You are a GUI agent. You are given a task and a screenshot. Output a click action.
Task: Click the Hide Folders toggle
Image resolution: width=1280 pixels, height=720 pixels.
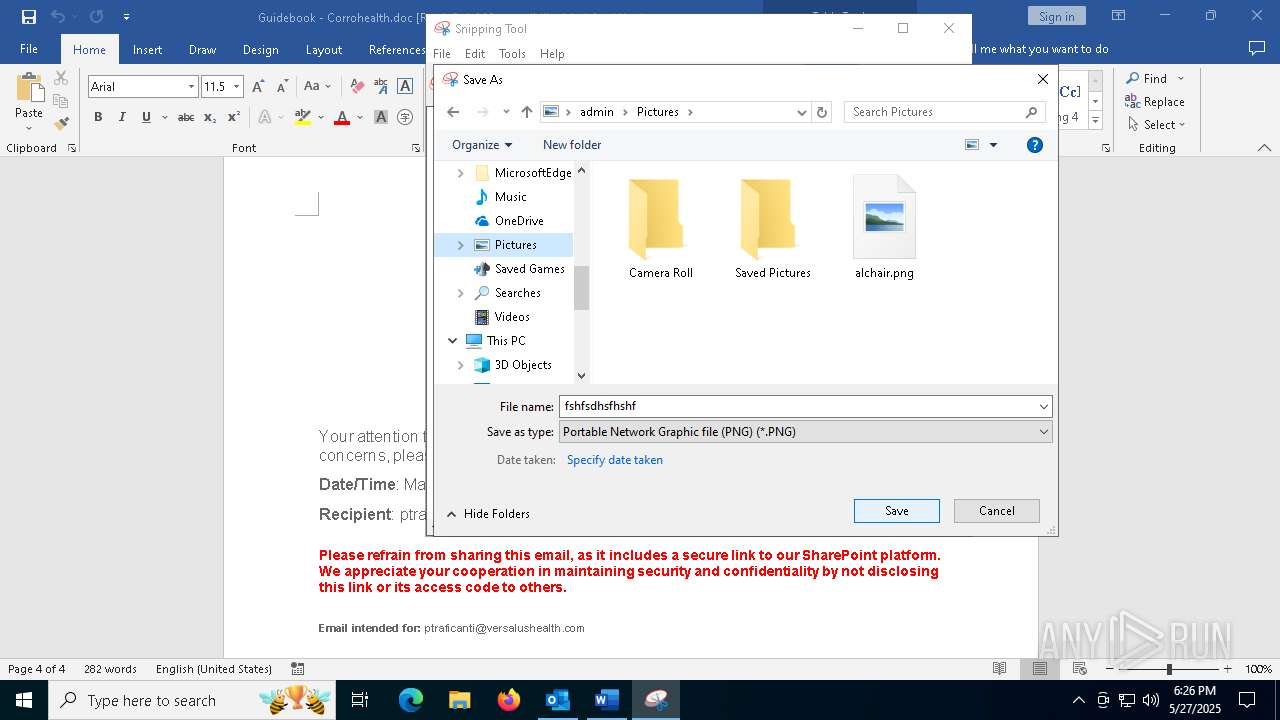(488, 514)
